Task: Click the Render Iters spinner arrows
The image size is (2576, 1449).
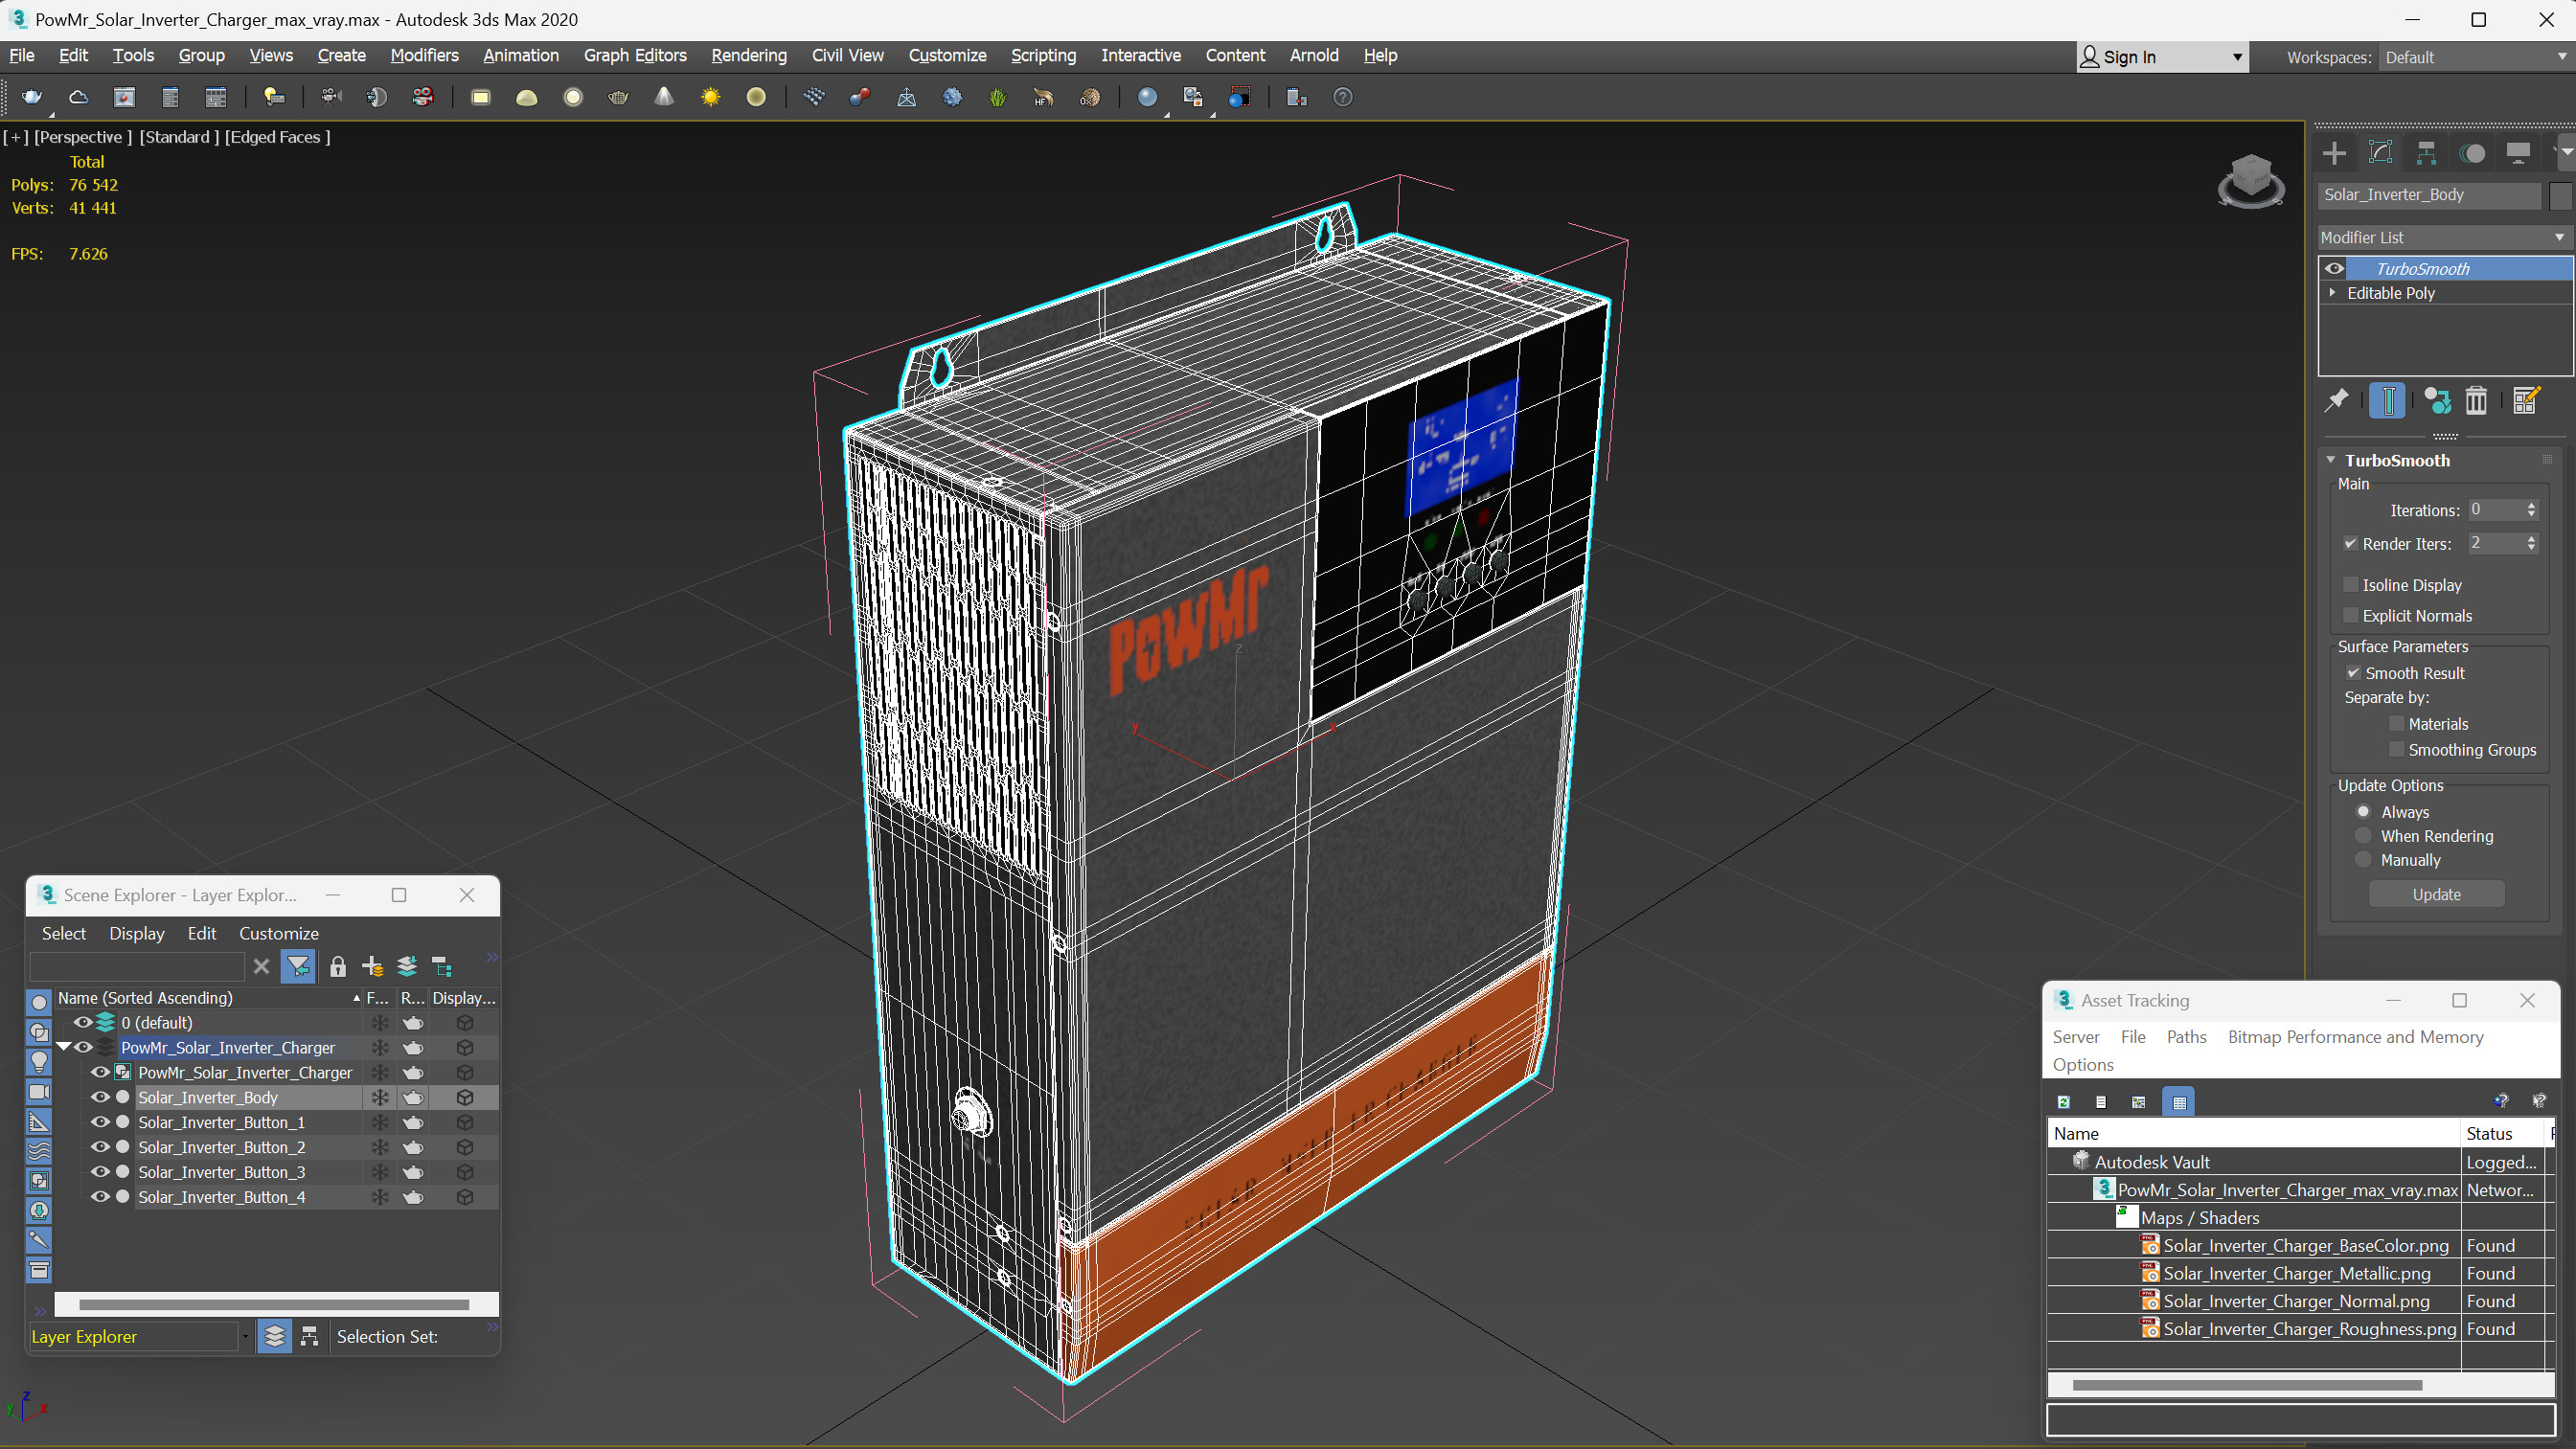Action: tap(2531, 543)
